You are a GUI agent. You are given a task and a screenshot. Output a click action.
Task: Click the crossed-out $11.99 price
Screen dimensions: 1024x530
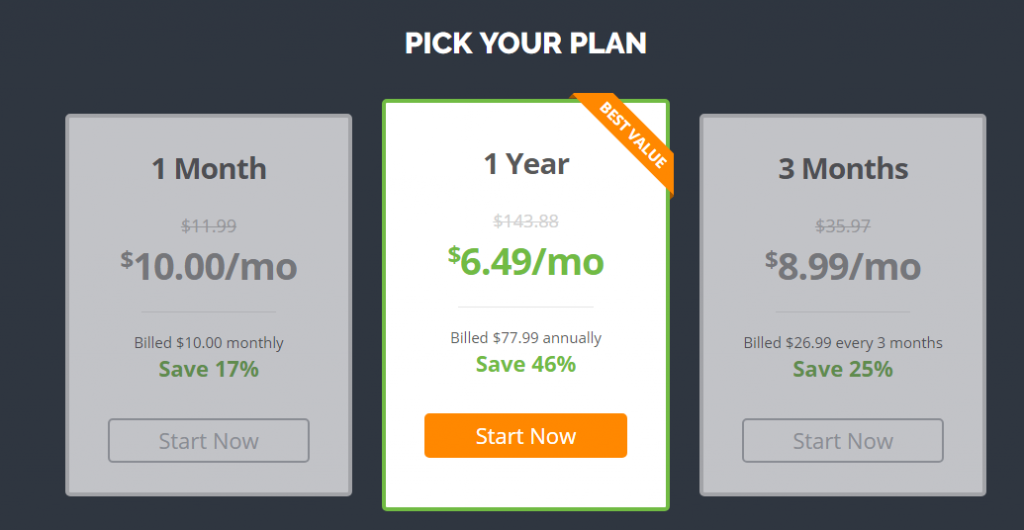click(209, 226)
